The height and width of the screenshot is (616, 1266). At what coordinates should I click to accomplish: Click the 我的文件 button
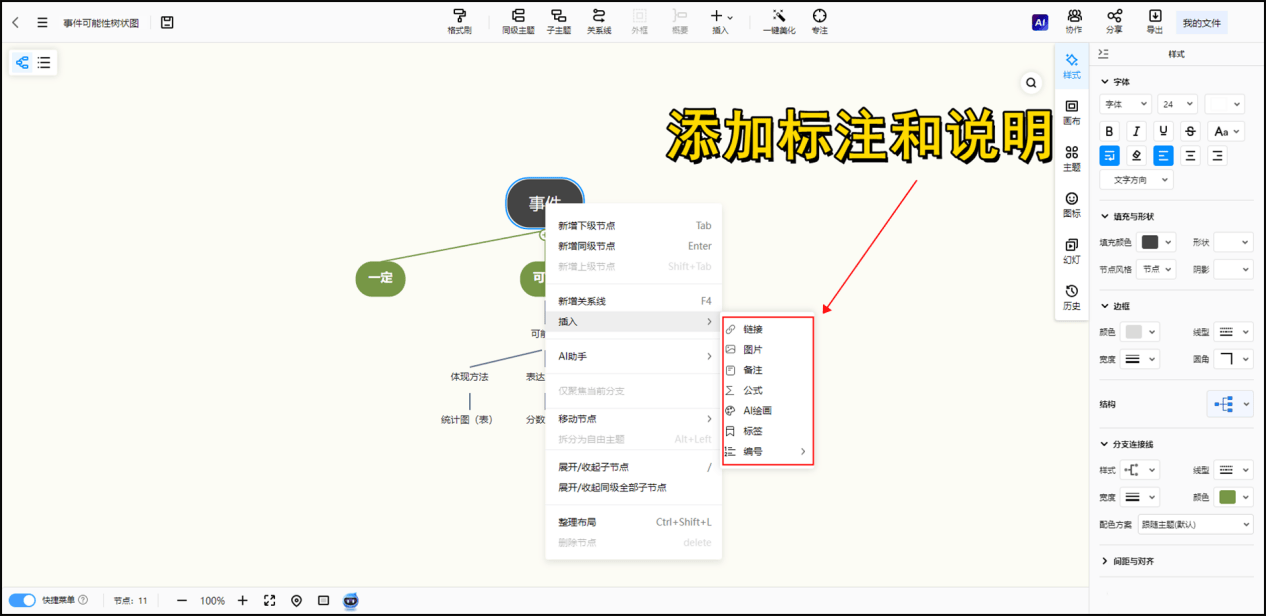pos(1201,23)
